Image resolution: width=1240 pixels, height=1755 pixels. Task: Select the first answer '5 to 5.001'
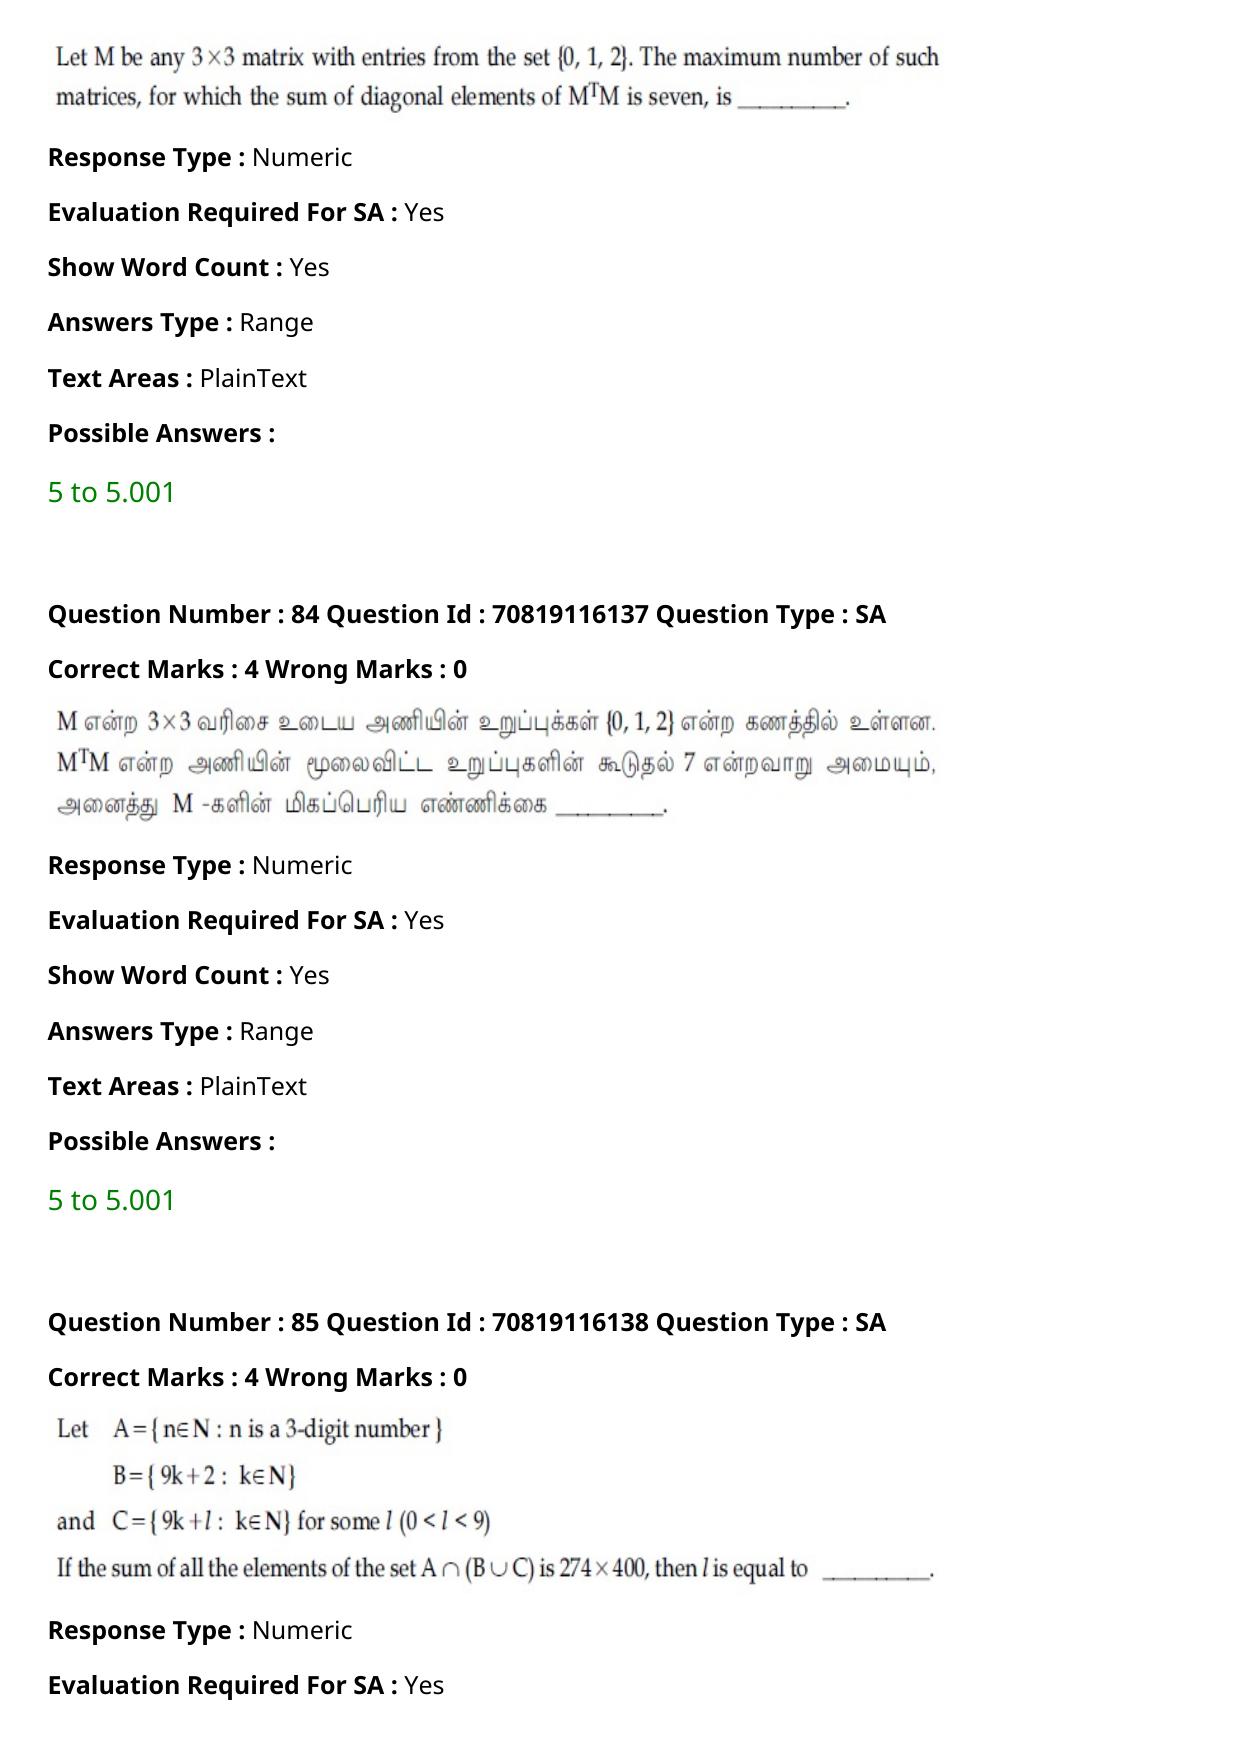[x=111, y=492]
